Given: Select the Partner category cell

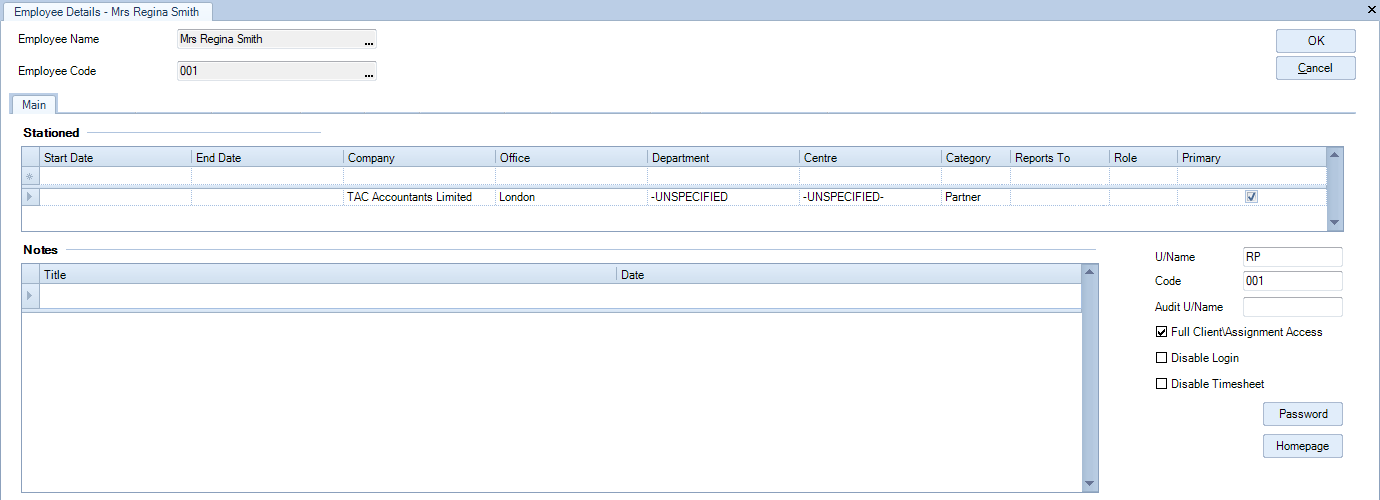Looking at the screenshot, I should pos(976,197).
